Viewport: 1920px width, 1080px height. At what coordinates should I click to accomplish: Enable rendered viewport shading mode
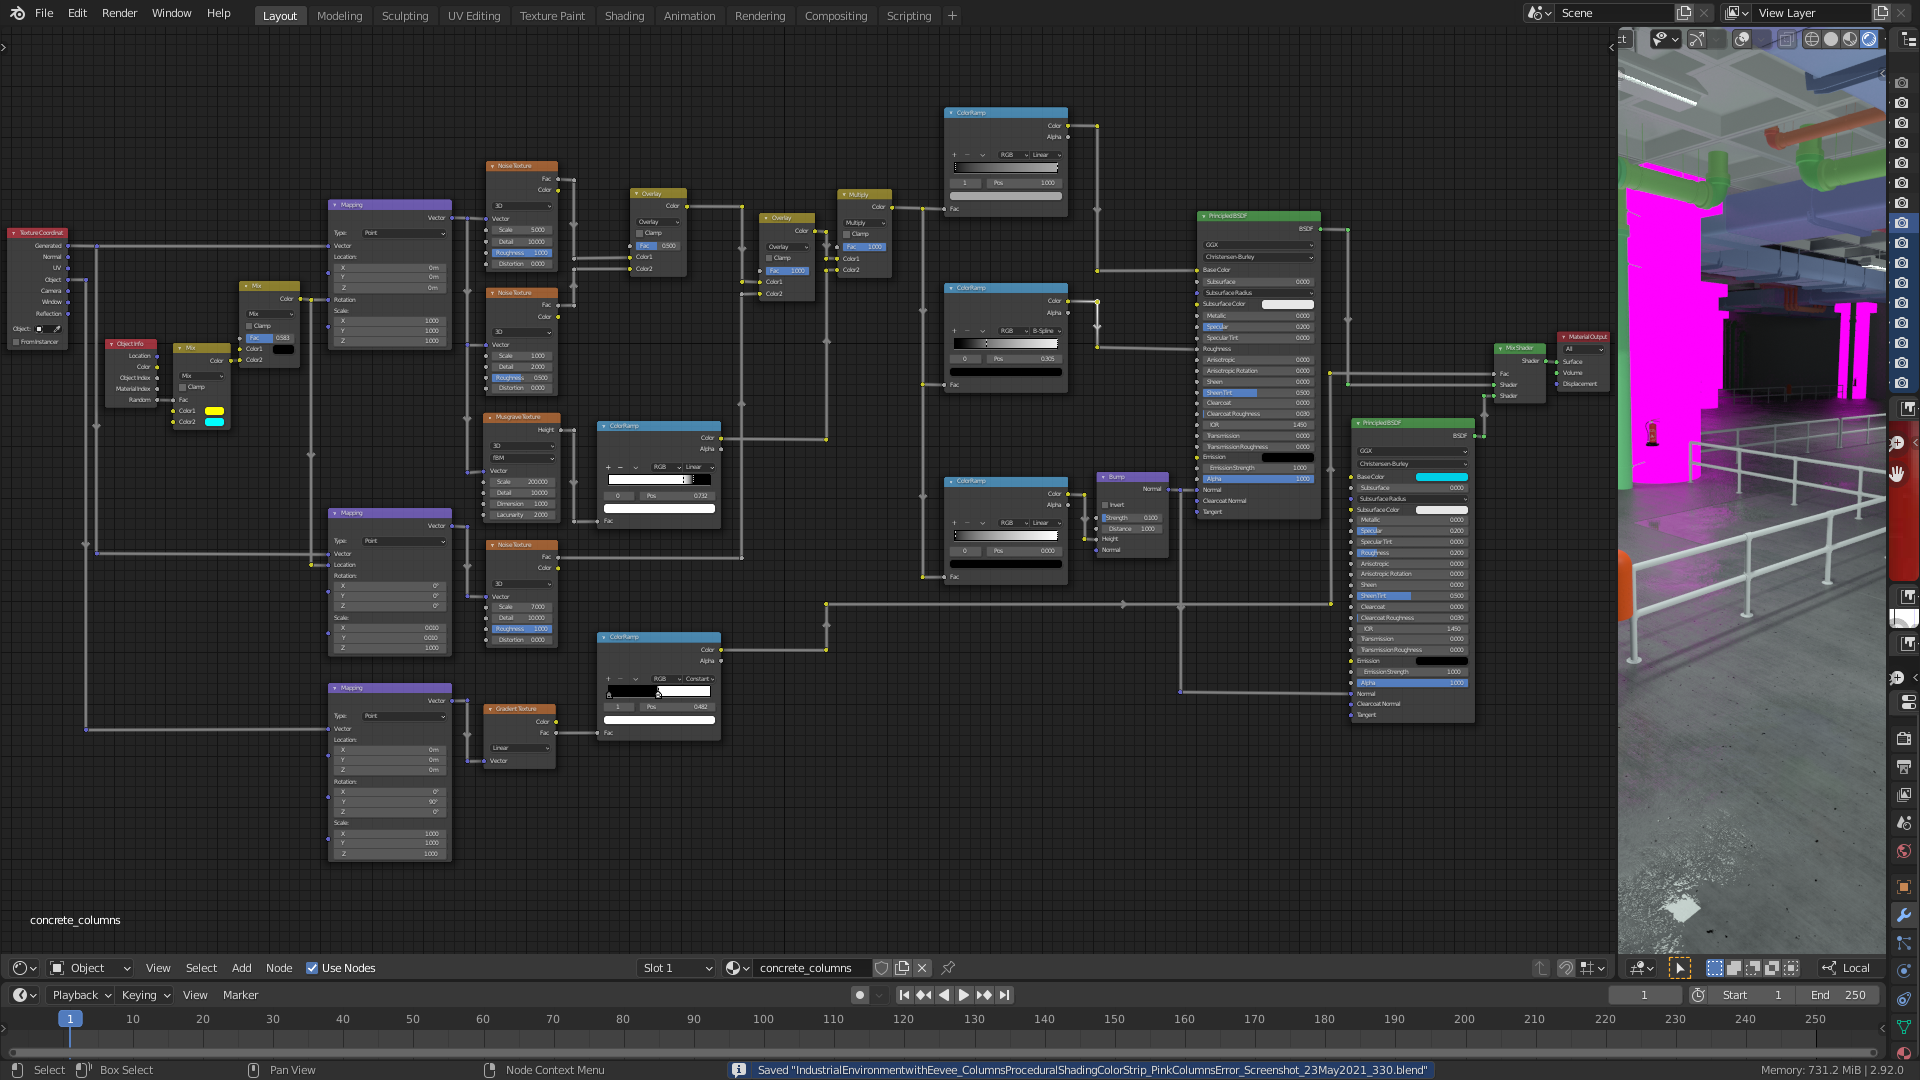click(1869, 39)
